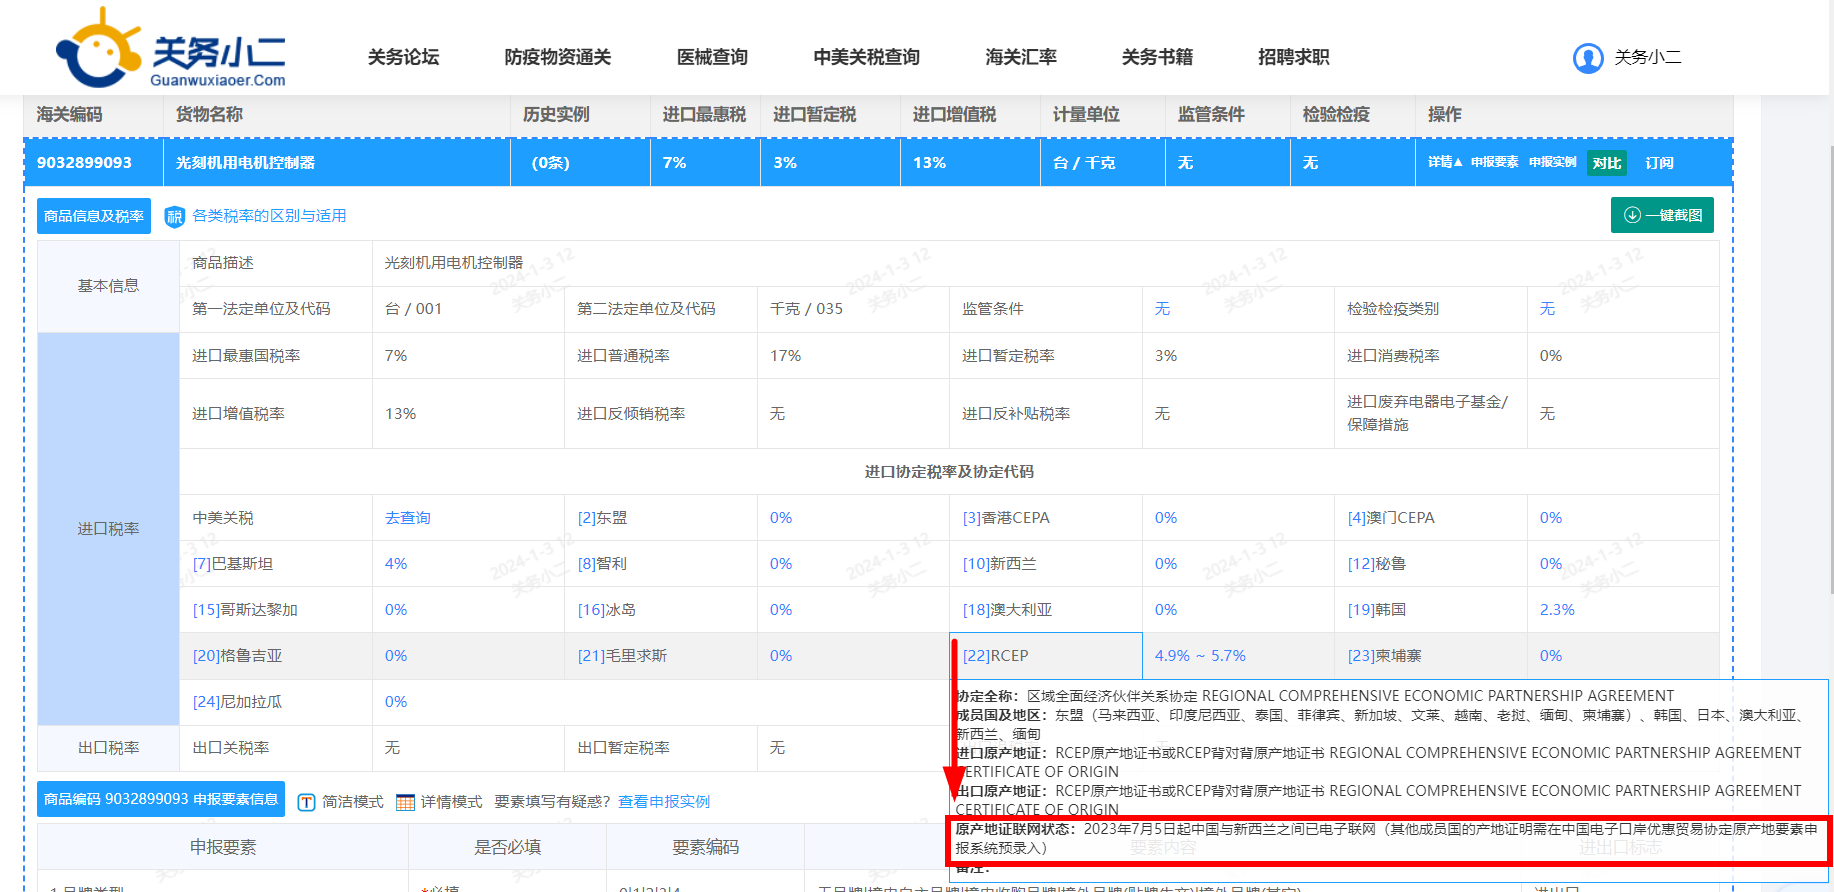
Task: Click the 简洁模式 icon
Action: tap(307, 802)
